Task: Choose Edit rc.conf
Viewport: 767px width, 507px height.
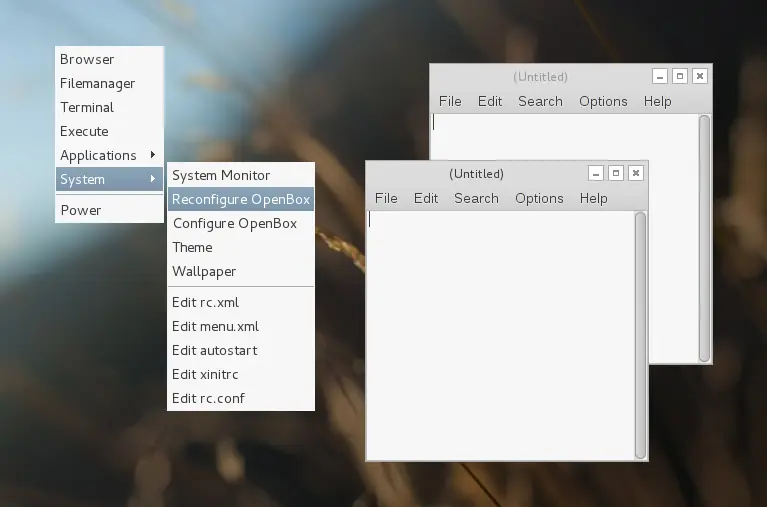Action: click(241, 398)
